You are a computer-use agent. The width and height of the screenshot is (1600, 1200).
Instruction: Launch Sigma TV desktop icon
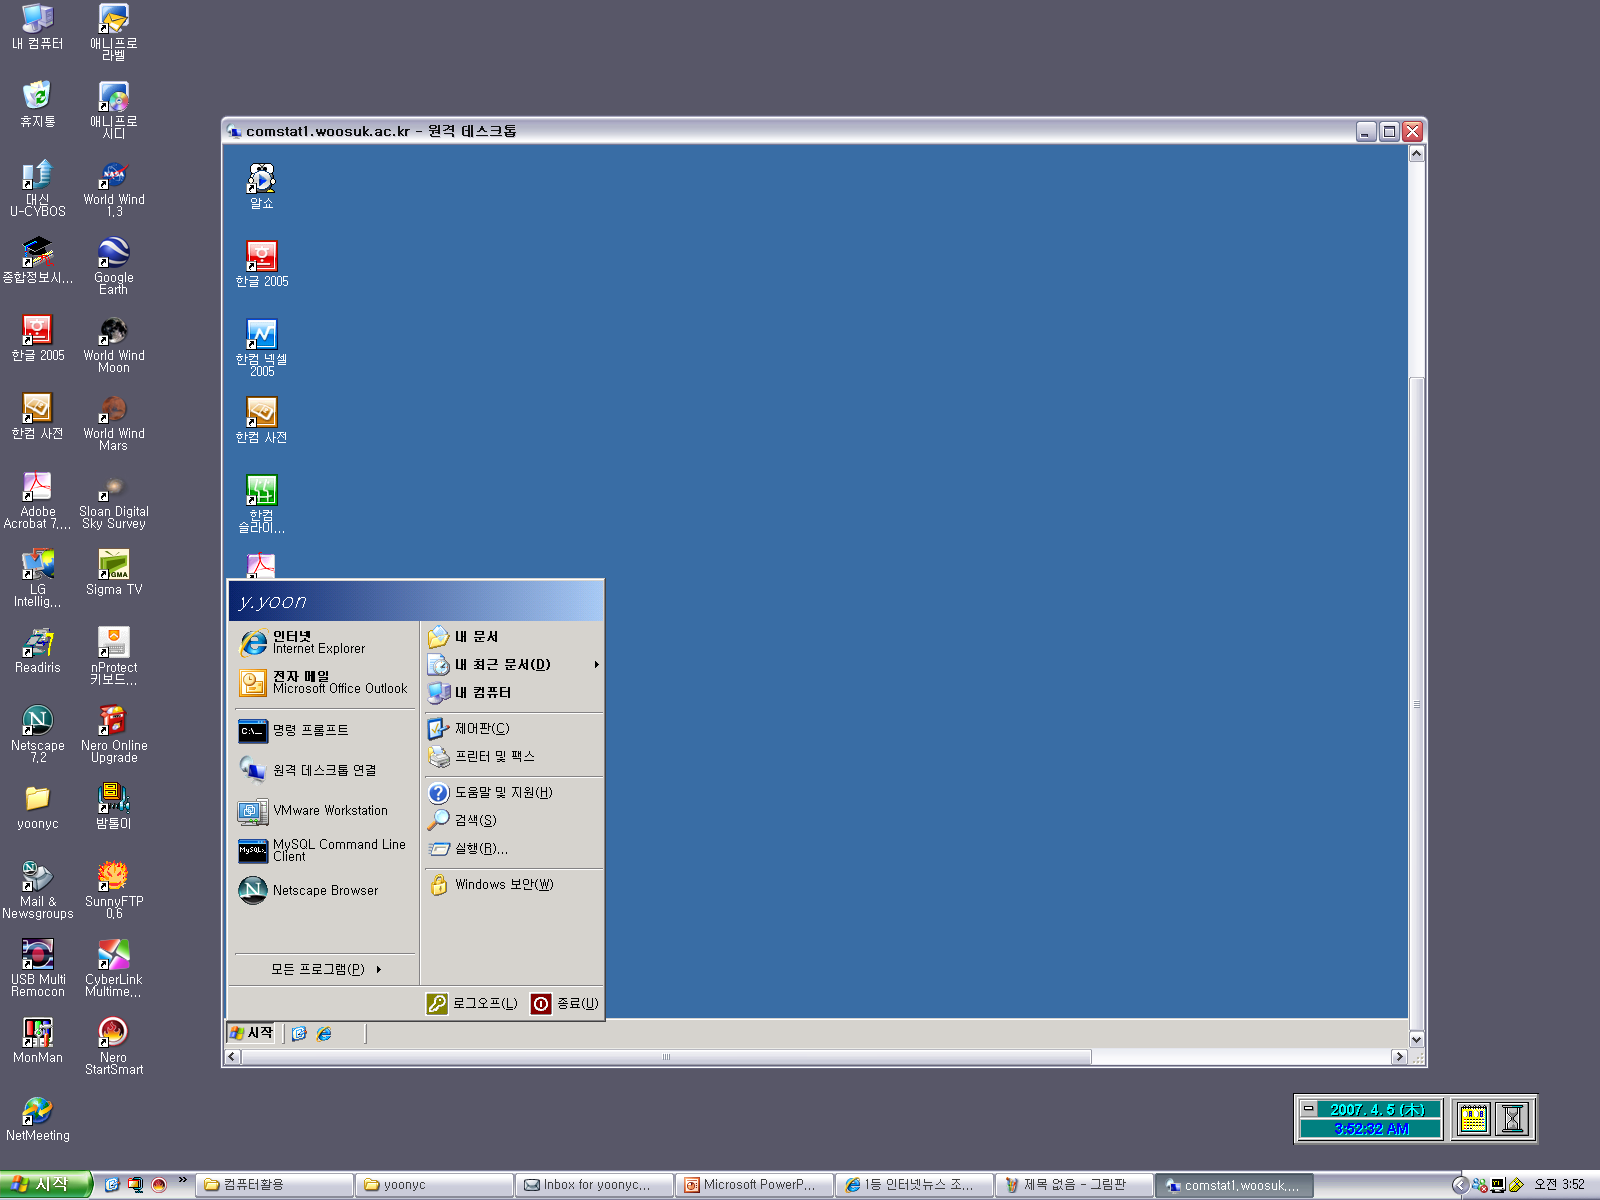pyautogui.click(x=113, y=572)
